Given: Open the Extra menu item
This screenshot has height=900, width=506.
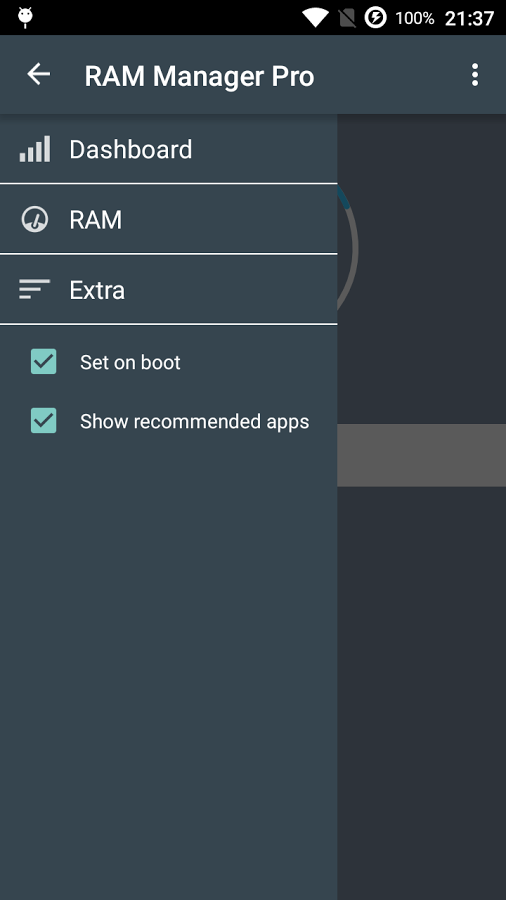Looking at the screenshot, I should tap(169, 290).
